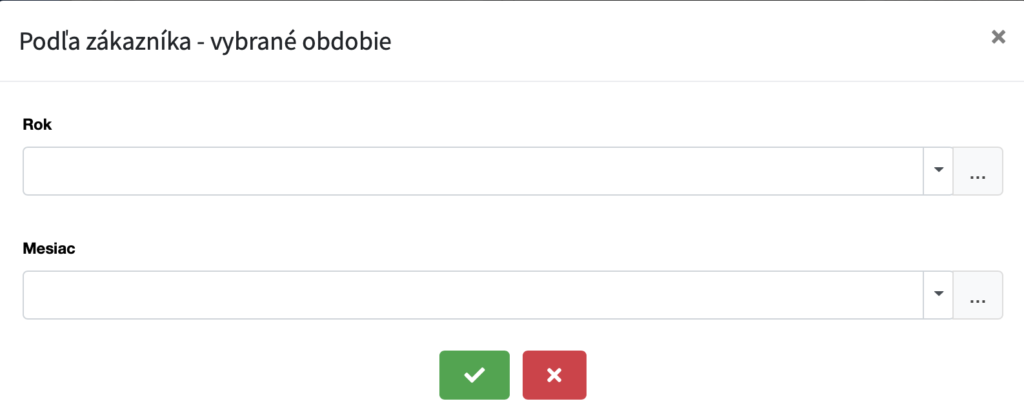Expand the Mesiac dropdown arrow
The height and width of the screenshot is (419, 1024).
(x=938, y=295)
